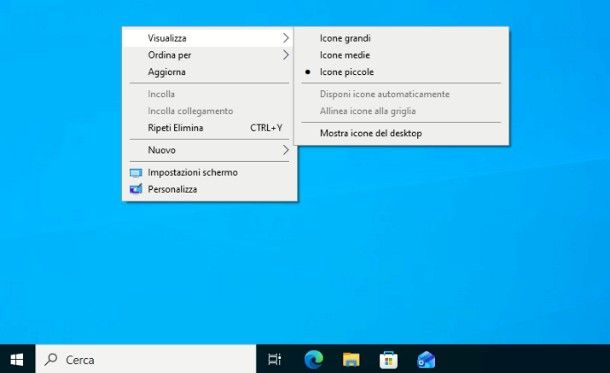Choose Aggiorna in the context menu
This screenshot has width=610, height=373.
click(x=209, y=72)
